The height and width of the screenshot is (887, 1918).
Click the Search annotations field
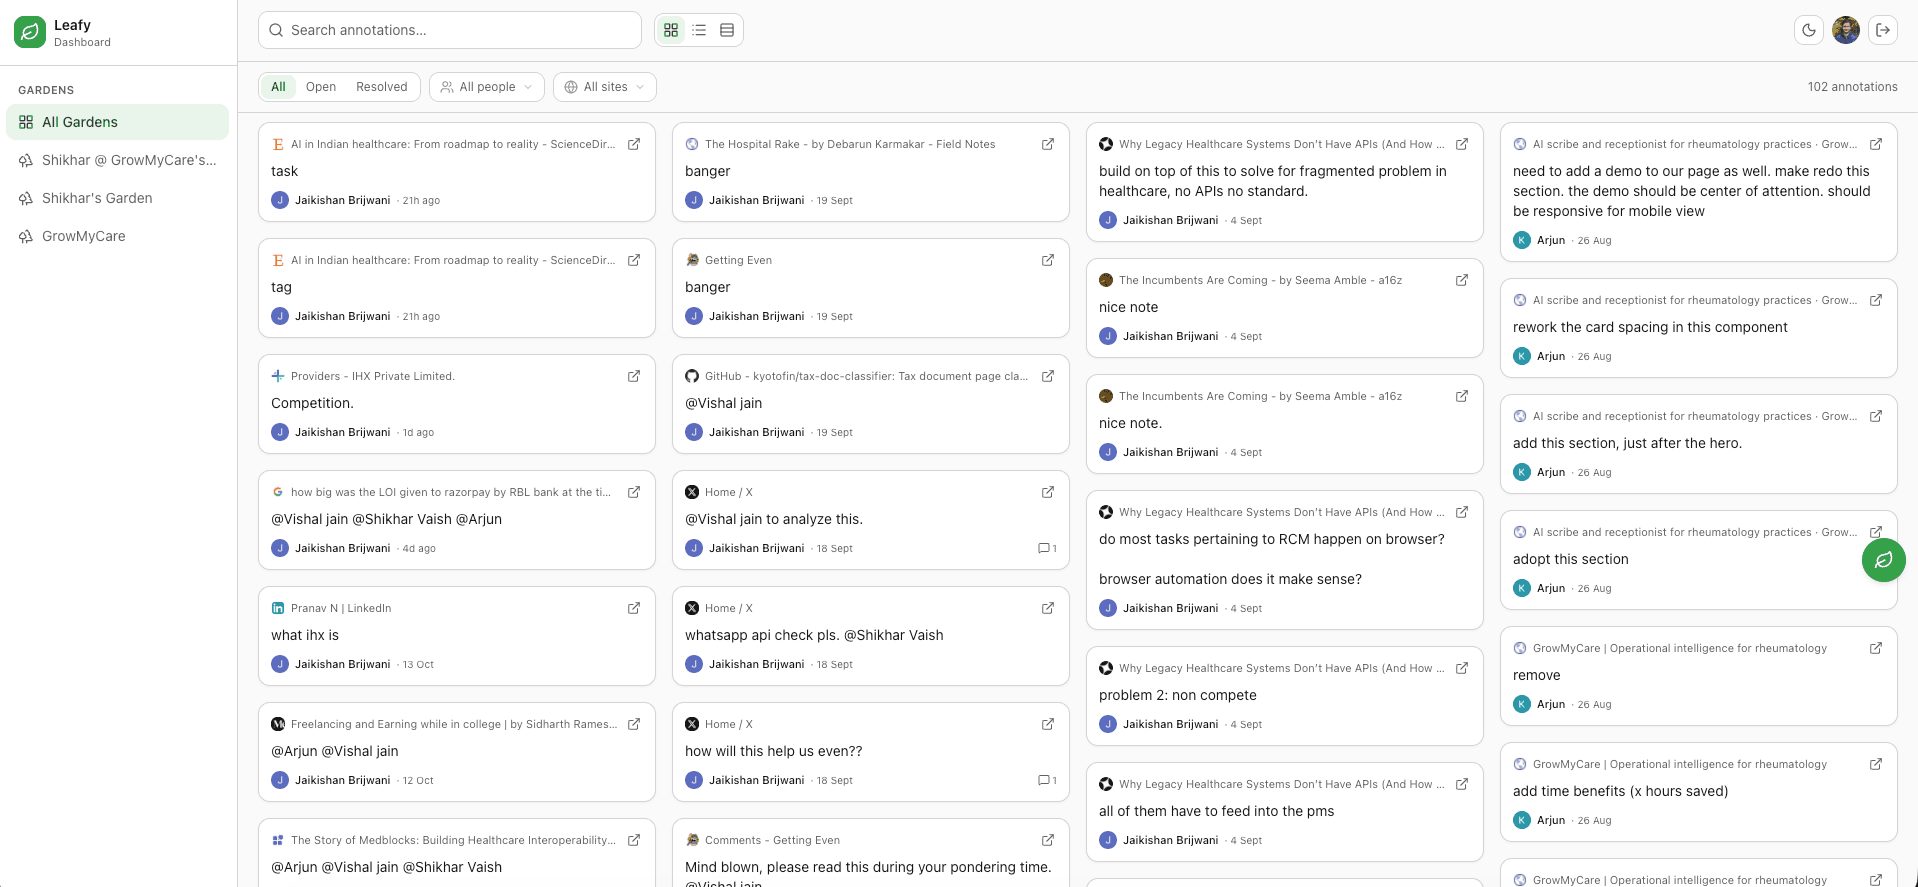[450, 30]
